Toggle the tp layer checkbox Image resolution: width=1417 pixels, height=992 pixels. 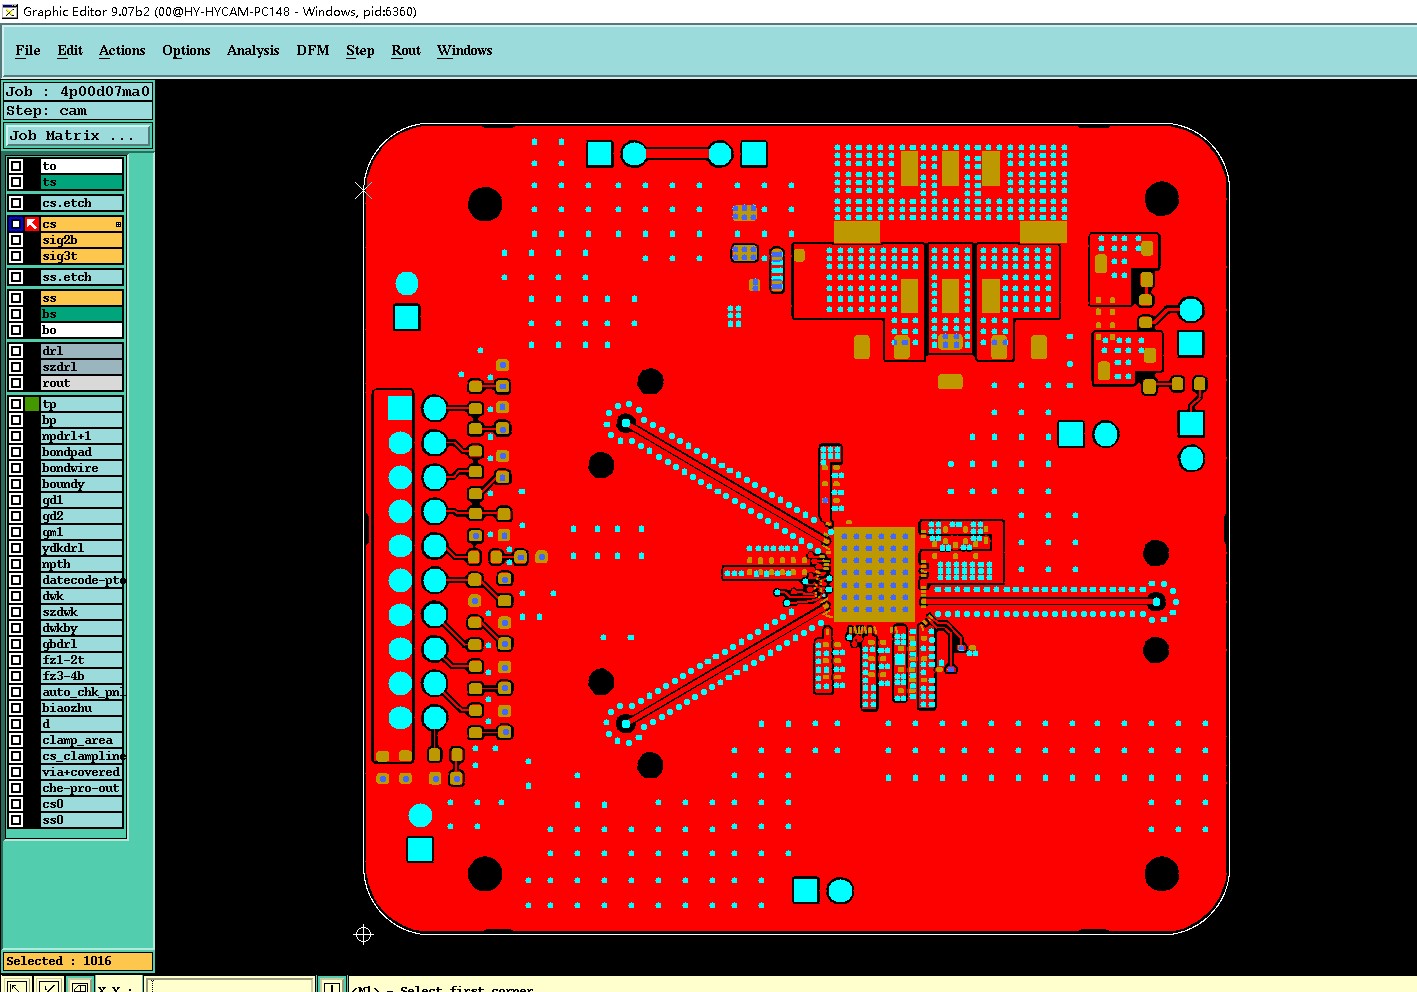16,404
